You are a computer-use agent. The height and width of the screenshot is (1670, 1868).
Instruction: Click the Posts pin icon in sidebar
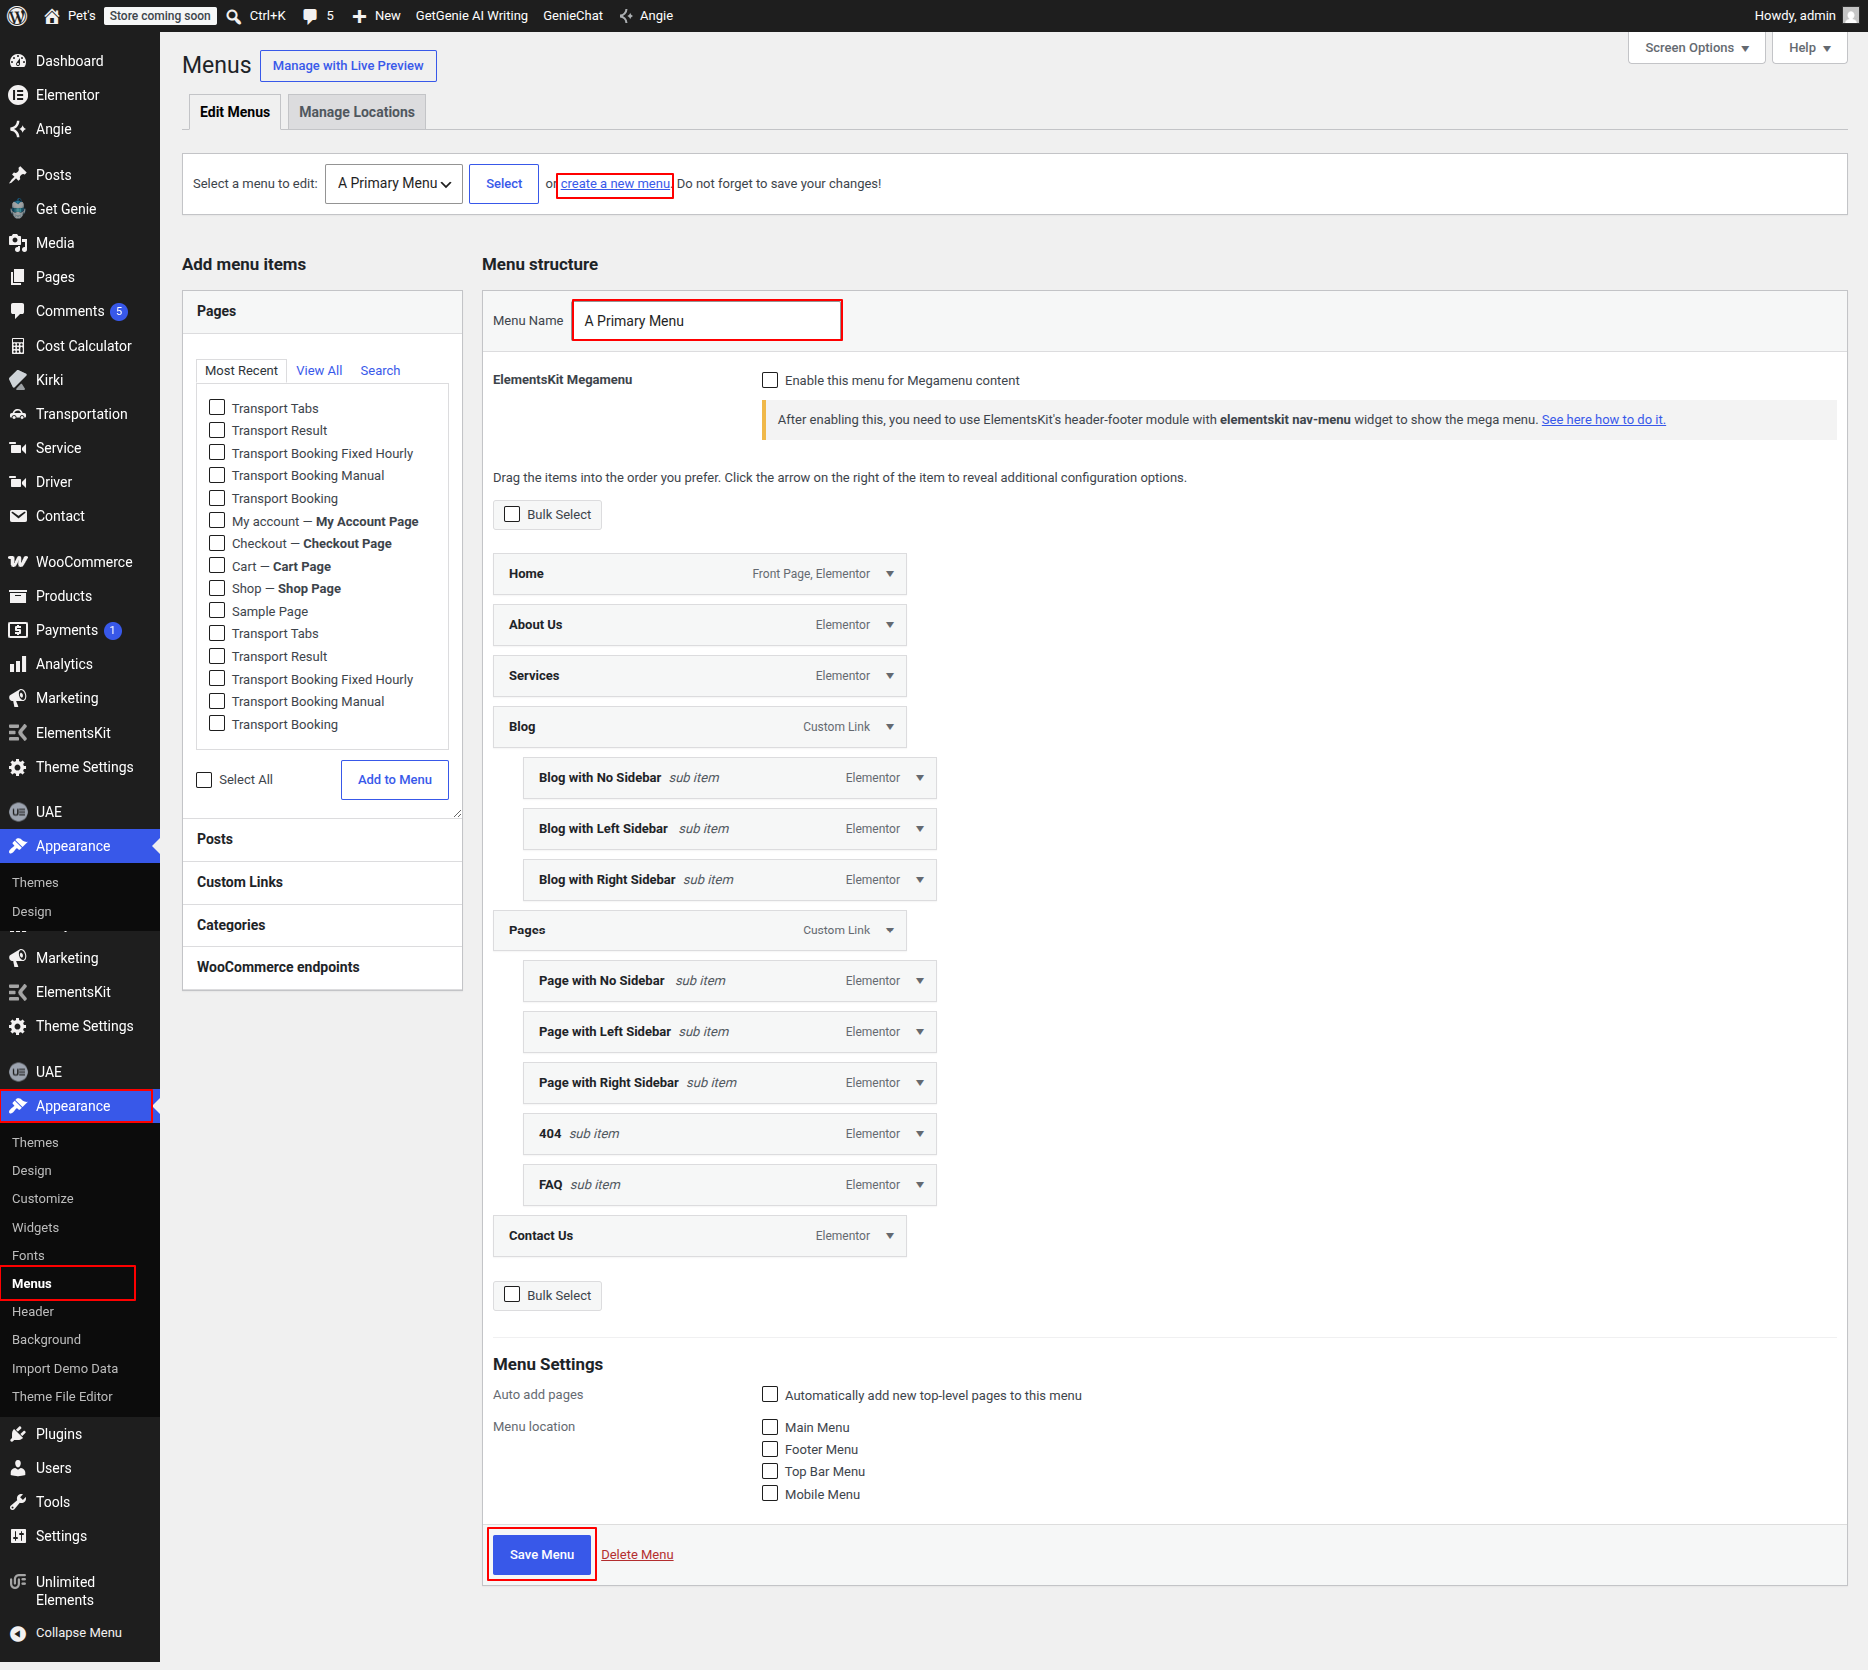[18, 175]
